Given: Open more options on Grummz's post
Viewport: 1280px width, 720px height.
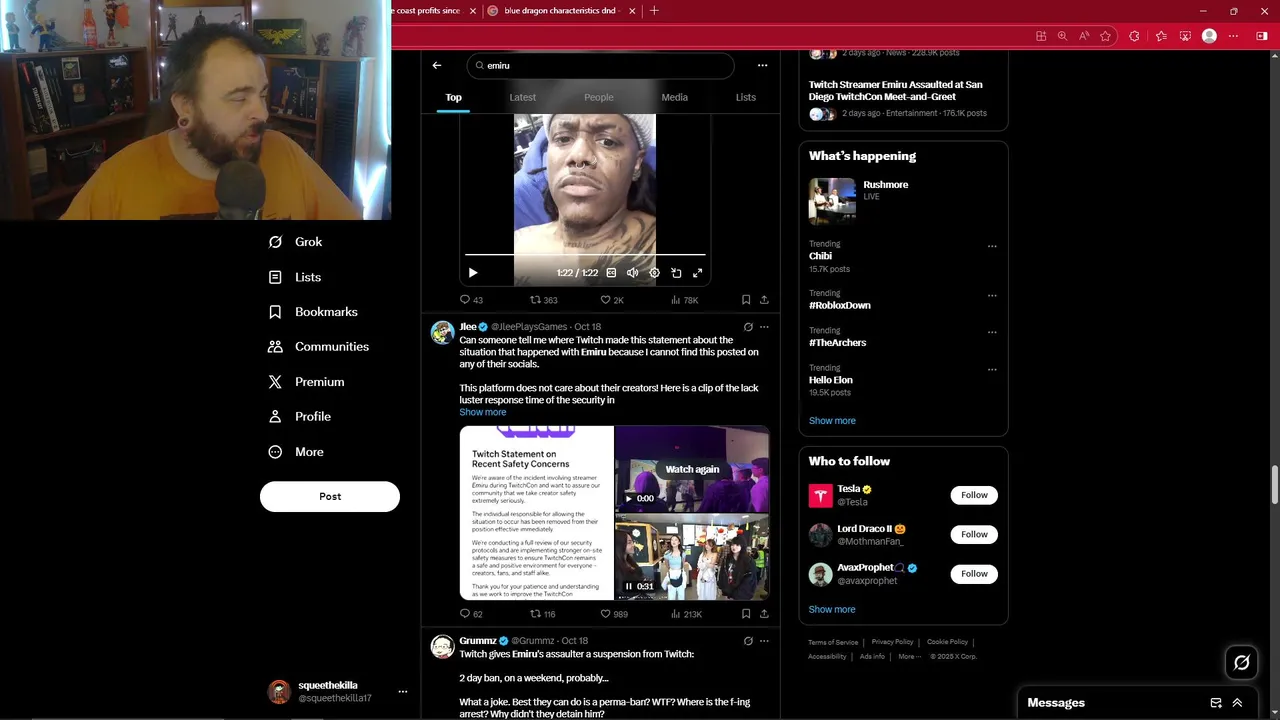Looking at the screenshot, I should (764, 641).
